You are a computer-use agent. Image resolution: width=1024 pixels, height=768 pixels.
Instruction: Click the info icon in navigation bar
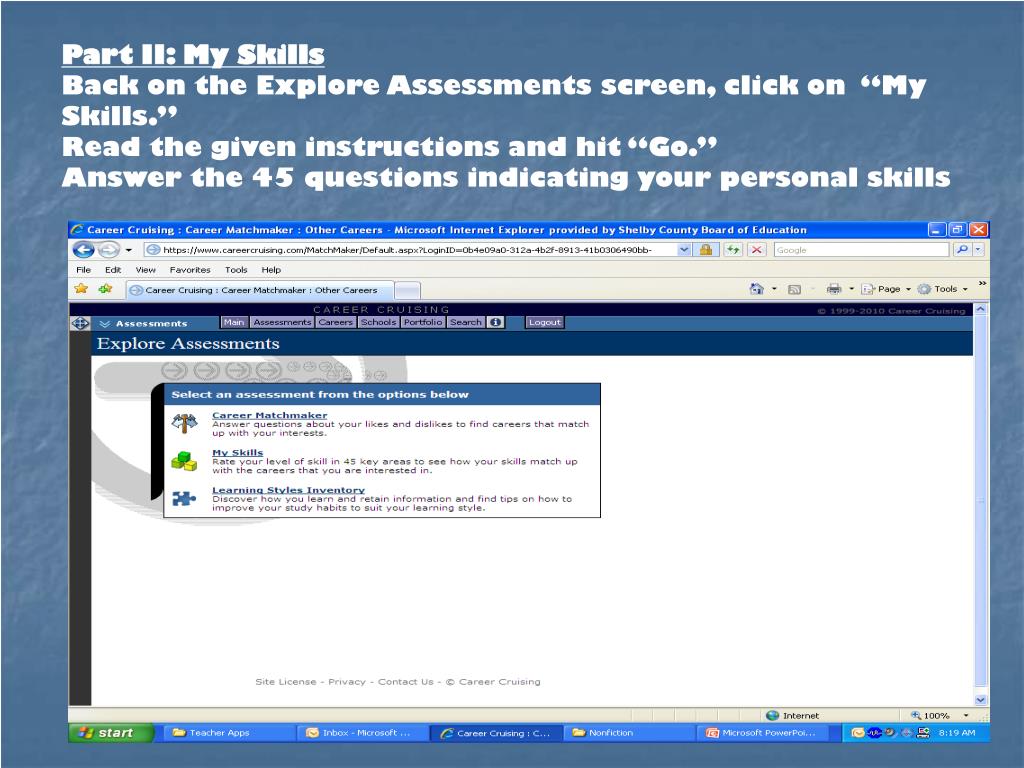(496, 322)
